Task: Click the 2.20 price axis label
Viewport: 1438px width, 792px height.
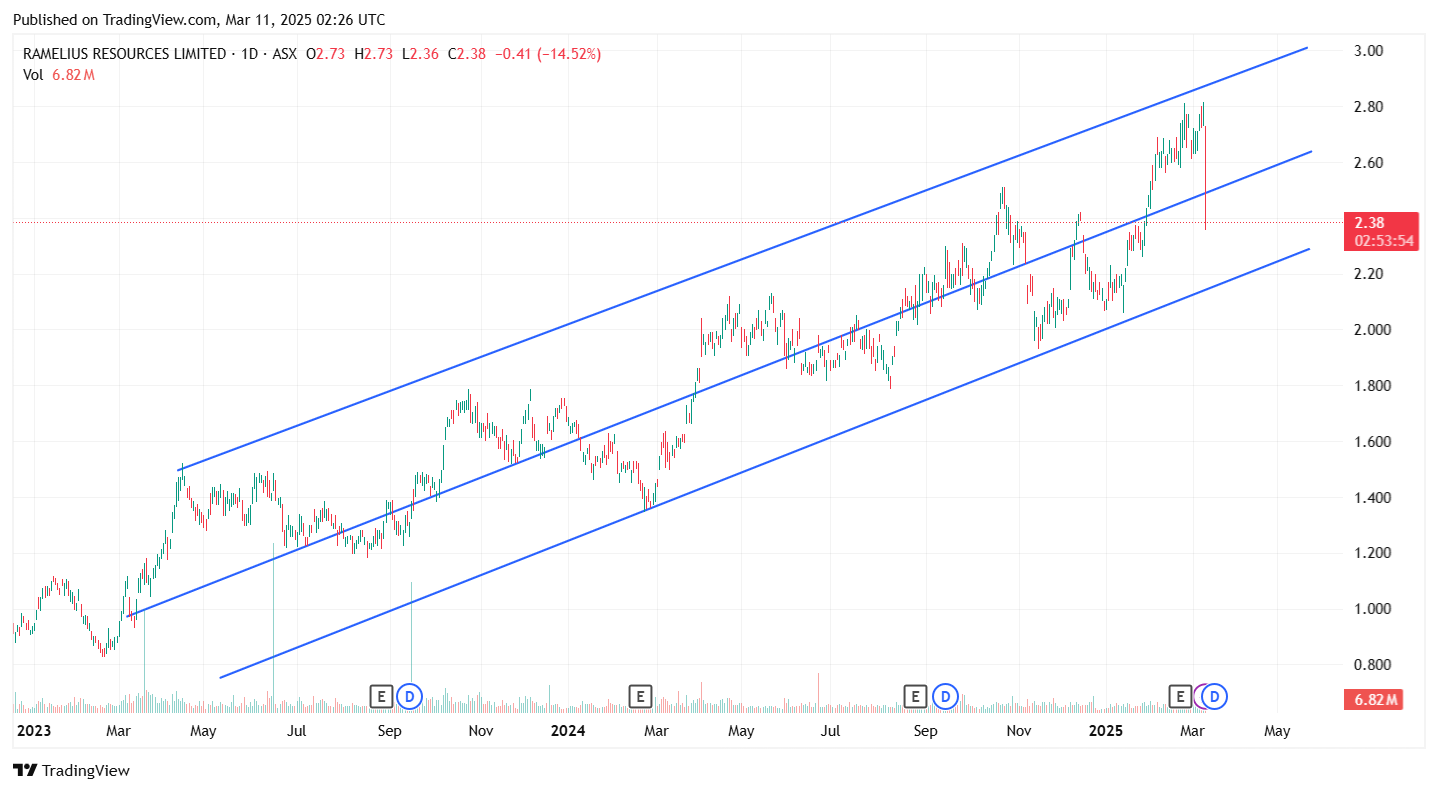Action: click(1369, 273)
